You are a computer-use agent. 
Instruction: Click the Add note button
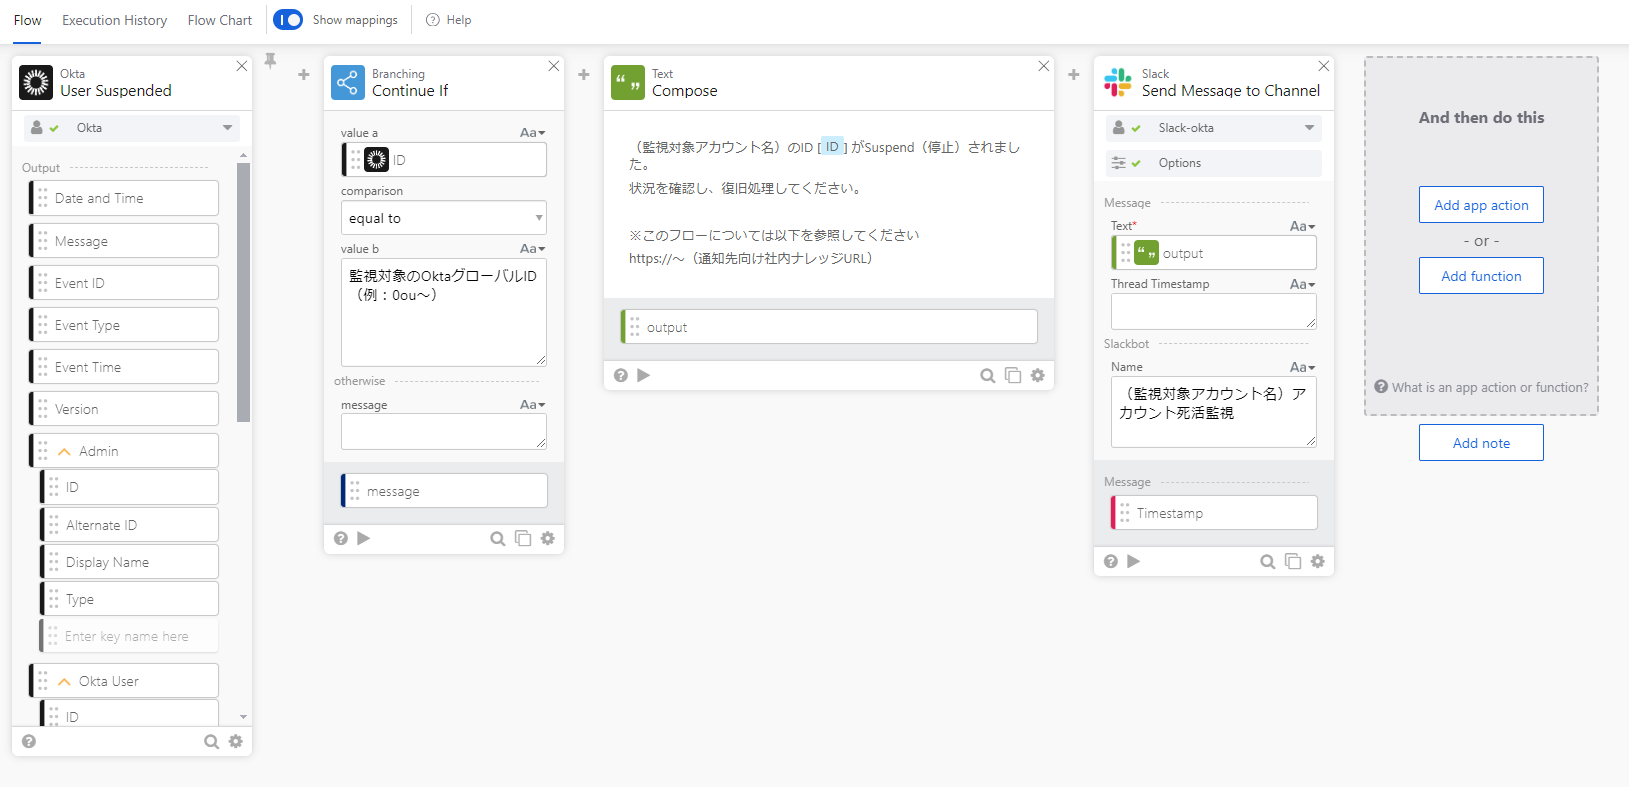click(x=1481, y=443)
